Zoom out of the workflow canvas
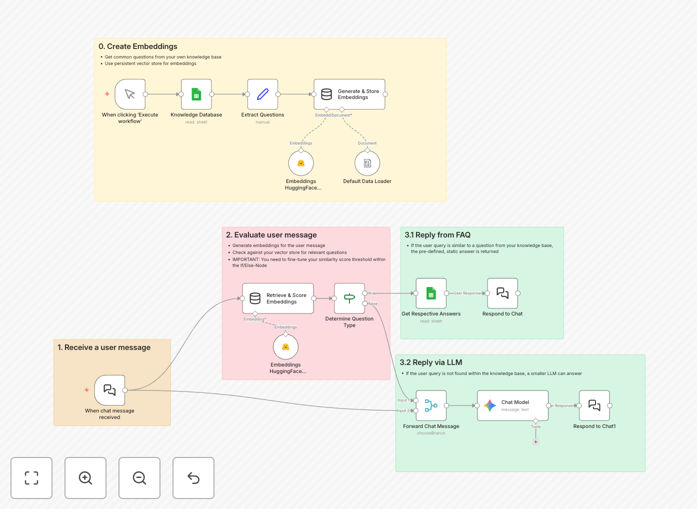 pos(139,478)
